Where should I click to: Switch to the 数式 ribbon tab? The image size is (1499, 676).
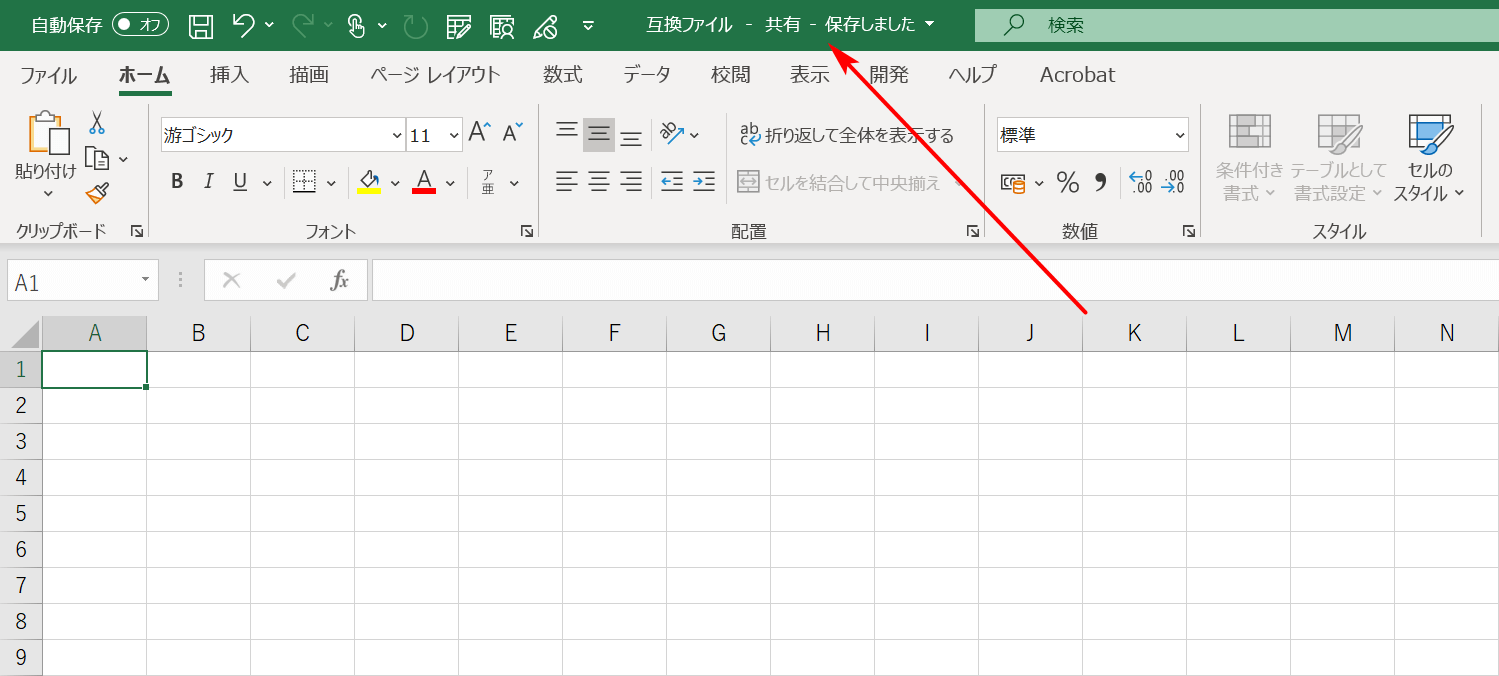pyautogui.click(x=562, y=74)
